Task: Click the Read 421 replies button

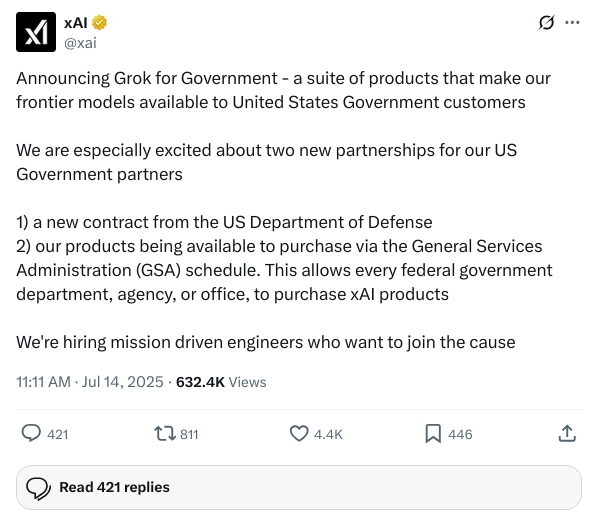Action: 299,487
